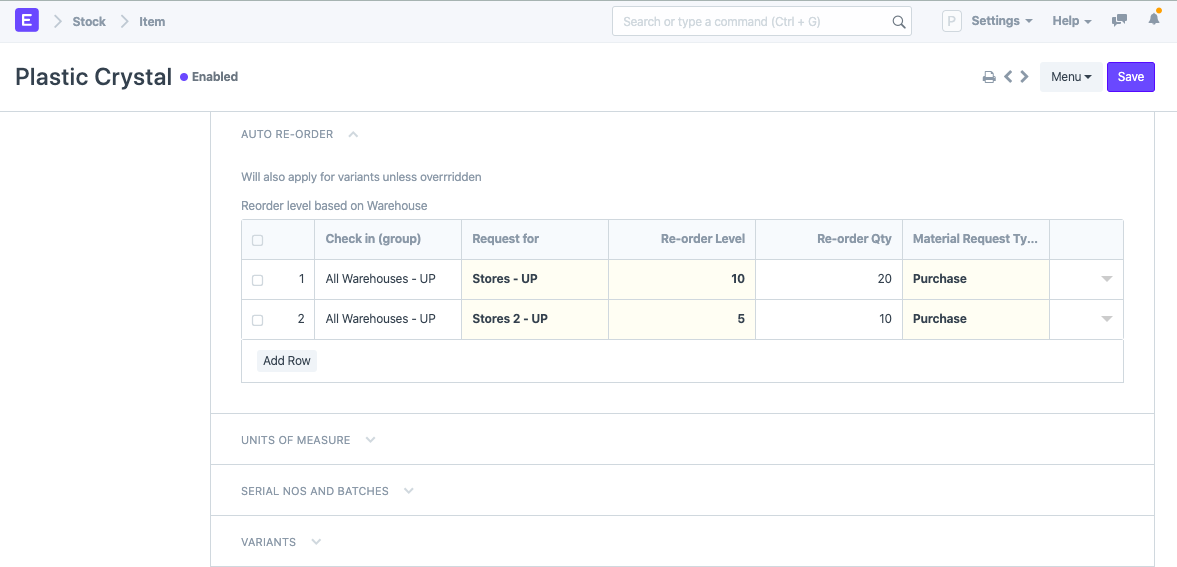This screenshot has width=1177, height=567.
Task: Select all rows with header checkbox
Action: (258, 240)
